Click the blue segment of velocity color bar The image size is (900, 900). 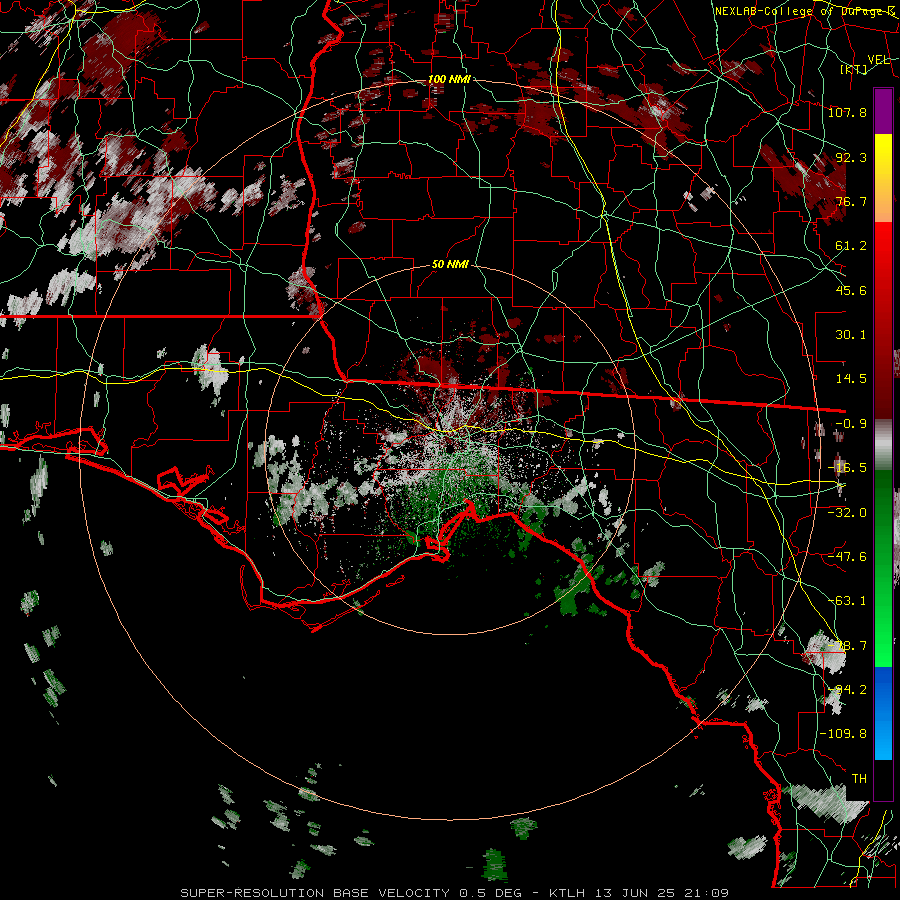[883, 713]
